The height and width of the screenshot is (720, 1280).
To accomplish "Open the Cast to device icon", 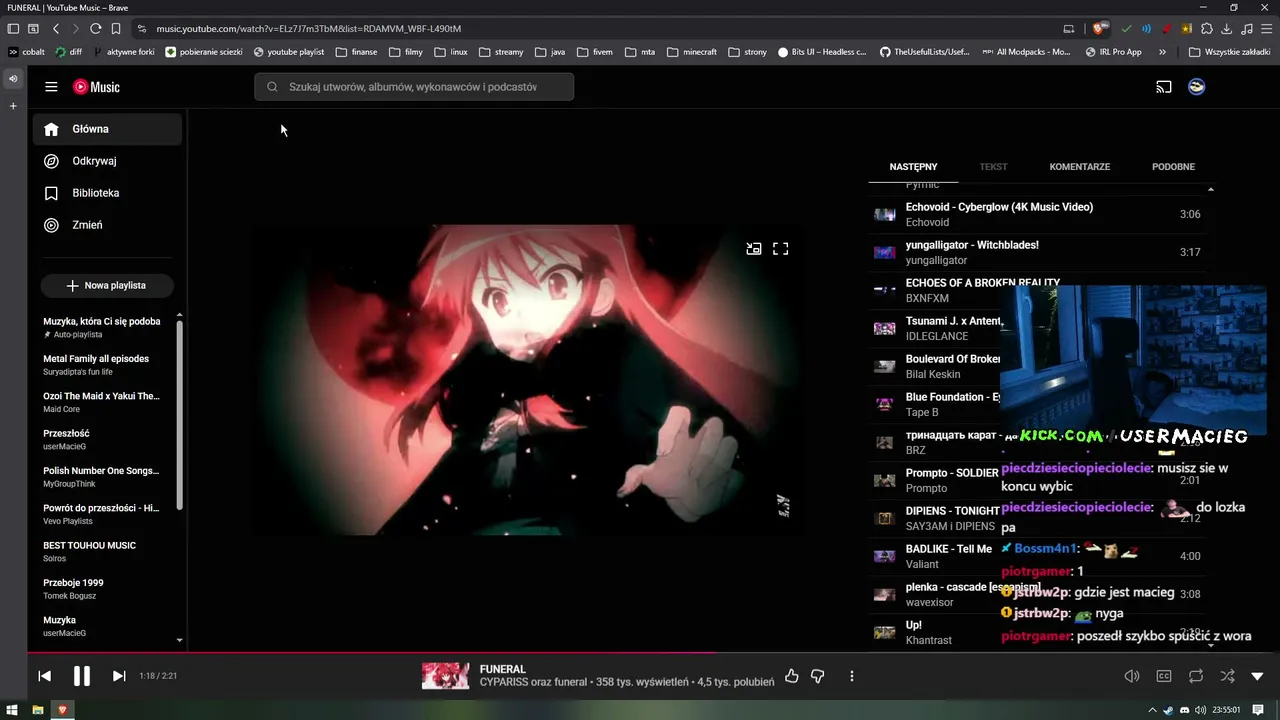I will (1164, 87).
